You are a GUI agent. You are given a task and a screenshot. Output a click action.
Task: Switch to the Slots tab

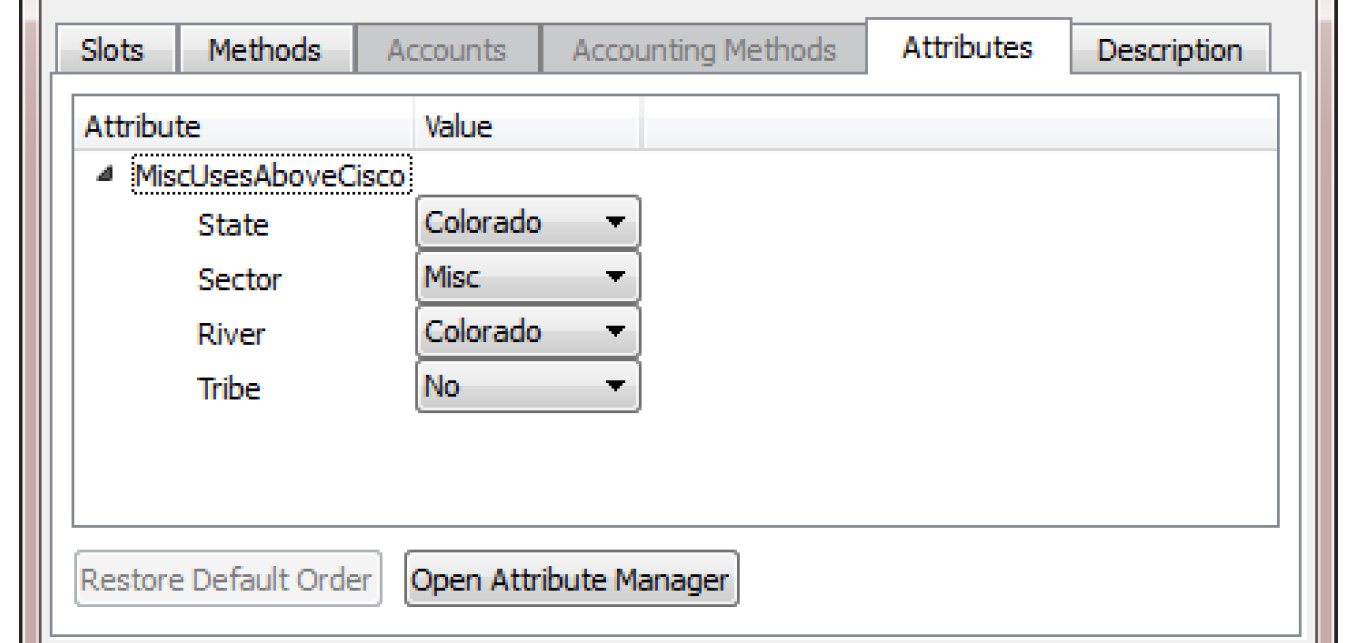(112, 50)
